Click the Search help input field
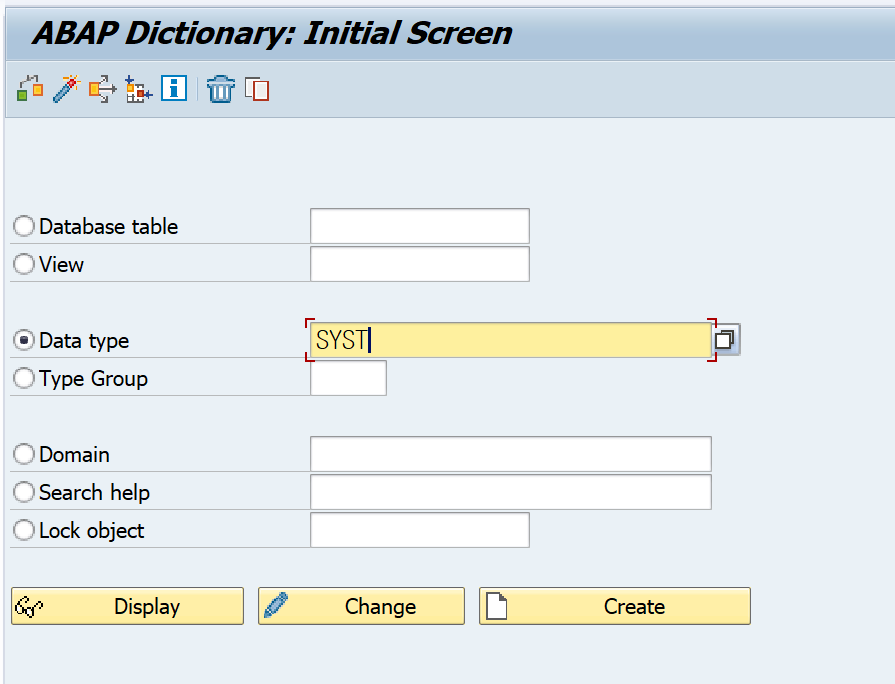Viewport: 895px width, 684px height. tap(511, 492)
